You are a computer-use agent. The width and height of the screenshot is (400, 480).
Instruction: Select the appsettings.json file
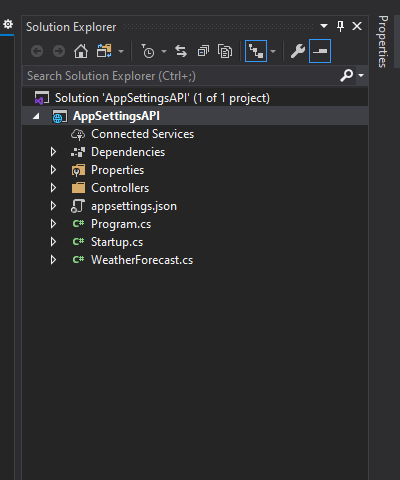134,206
